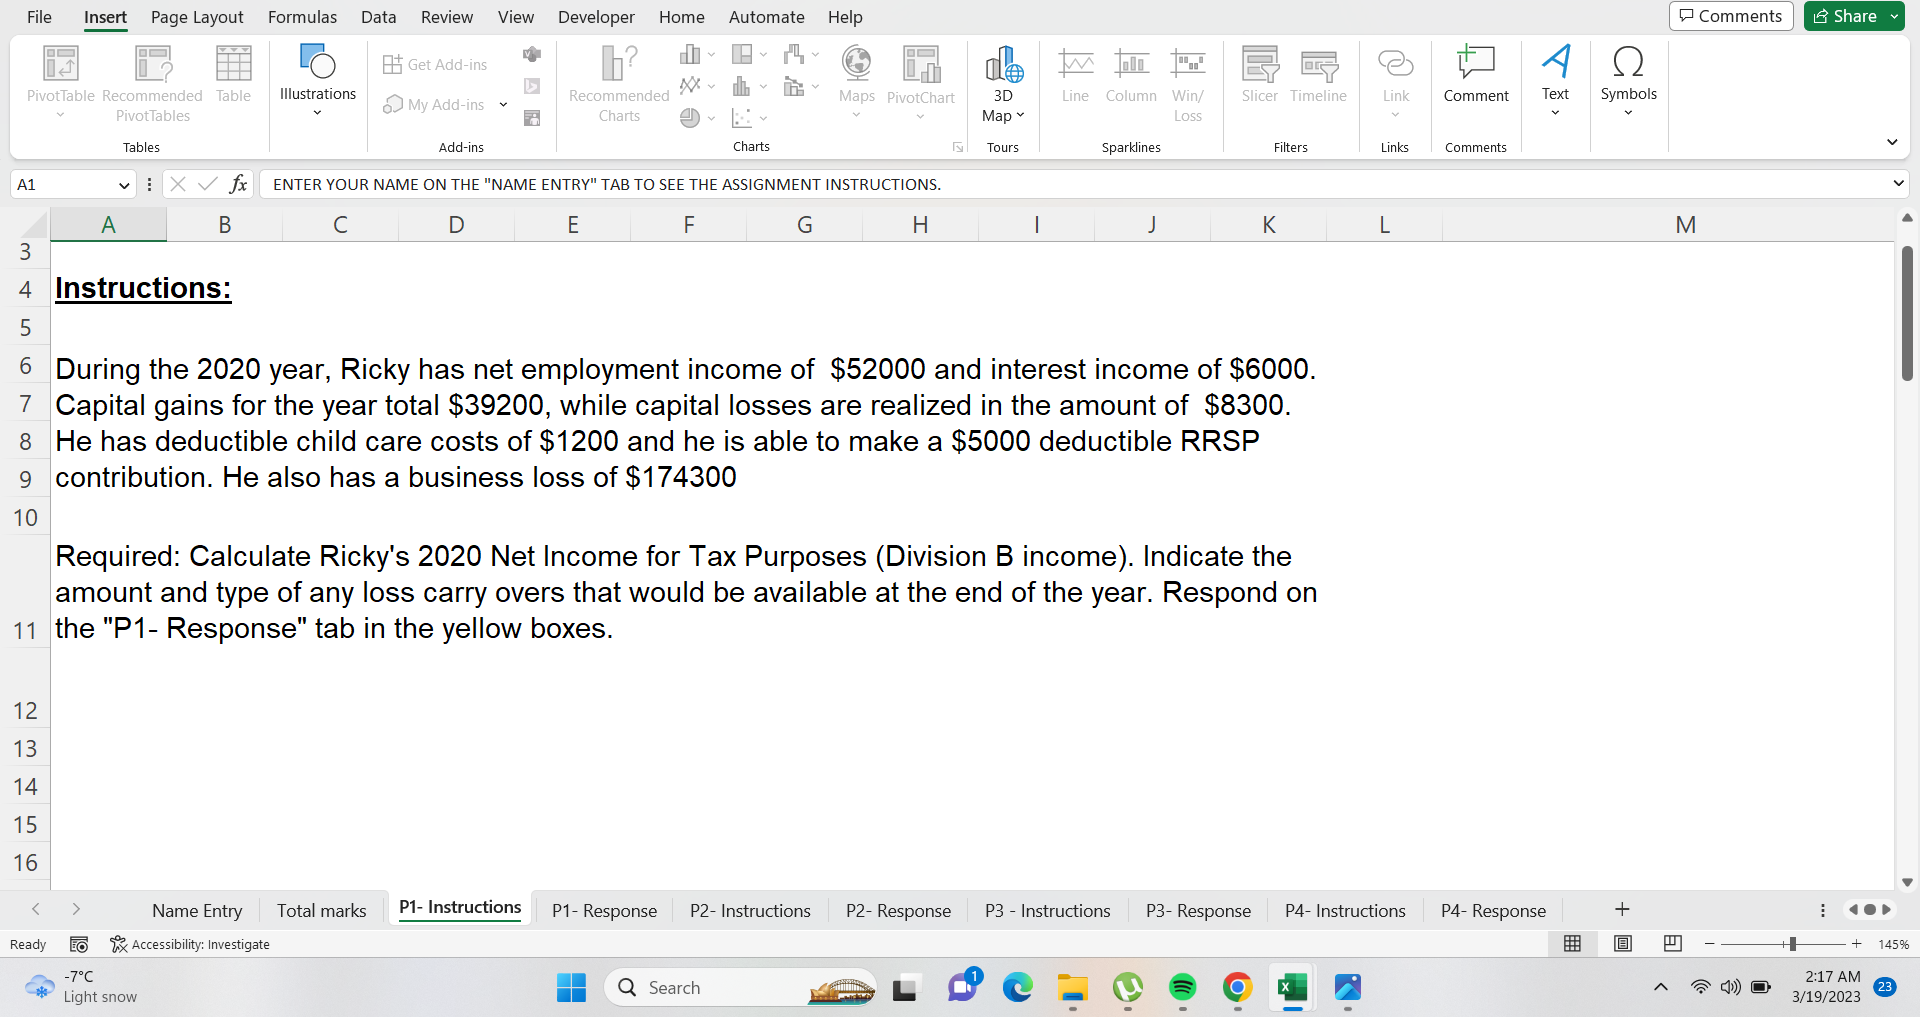Open the Name Box dropdown
Image resolution: width=1920 pixels, height=1017 pixels.
[124, 184]
